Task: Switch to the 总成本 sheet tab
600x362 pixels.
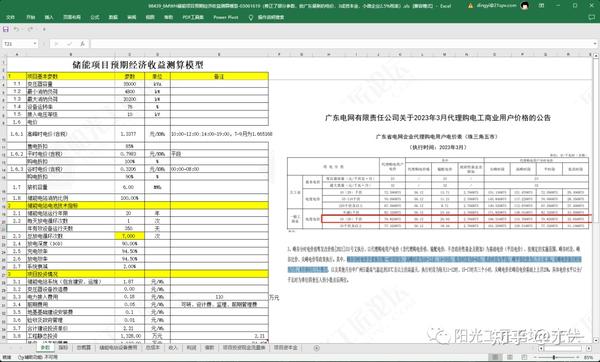Action: pyautogui.click(x=152, y=348)
